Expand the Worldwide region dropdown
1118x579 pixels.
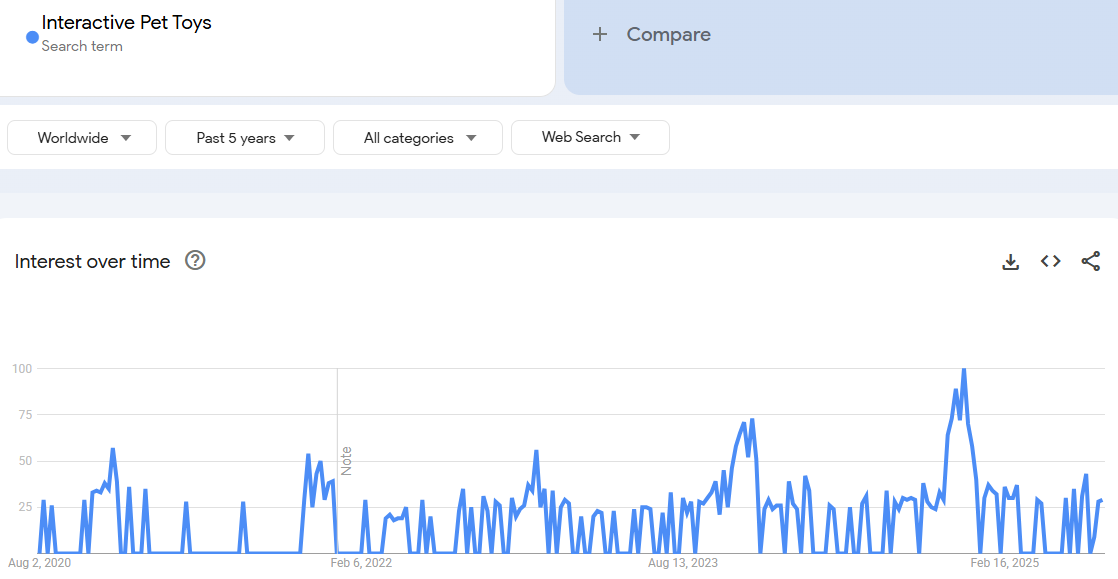[x=82, y=138]
